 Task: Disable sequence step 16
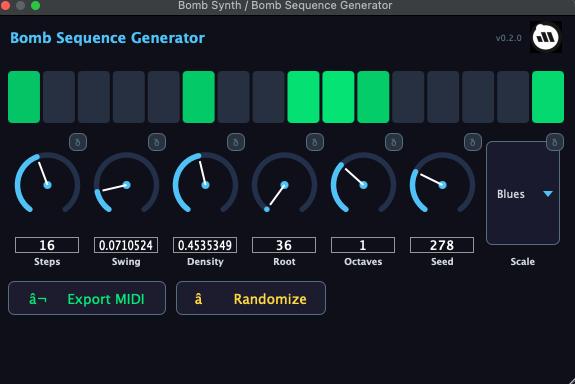(548, 97)
